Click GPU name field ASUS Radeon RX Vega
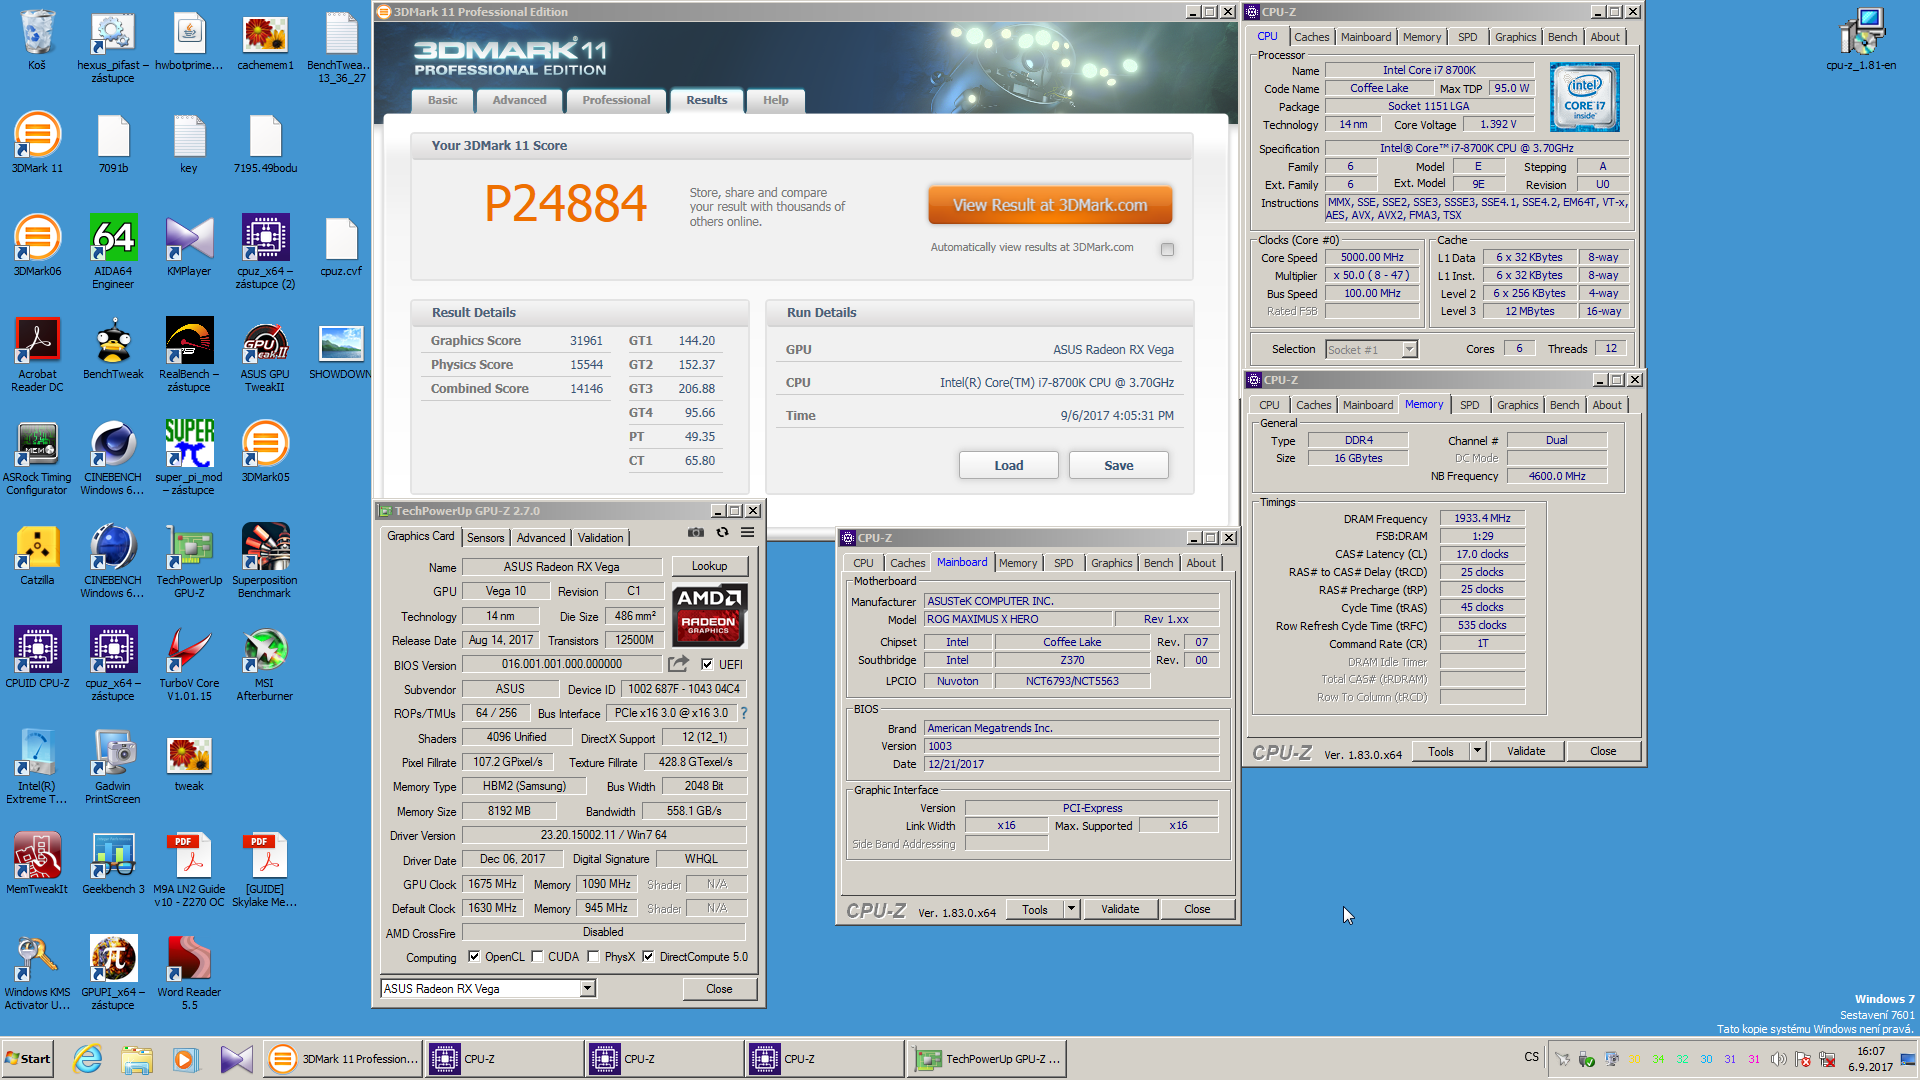The height and width of the screenshot is (1080, 1920). point(562,567)
